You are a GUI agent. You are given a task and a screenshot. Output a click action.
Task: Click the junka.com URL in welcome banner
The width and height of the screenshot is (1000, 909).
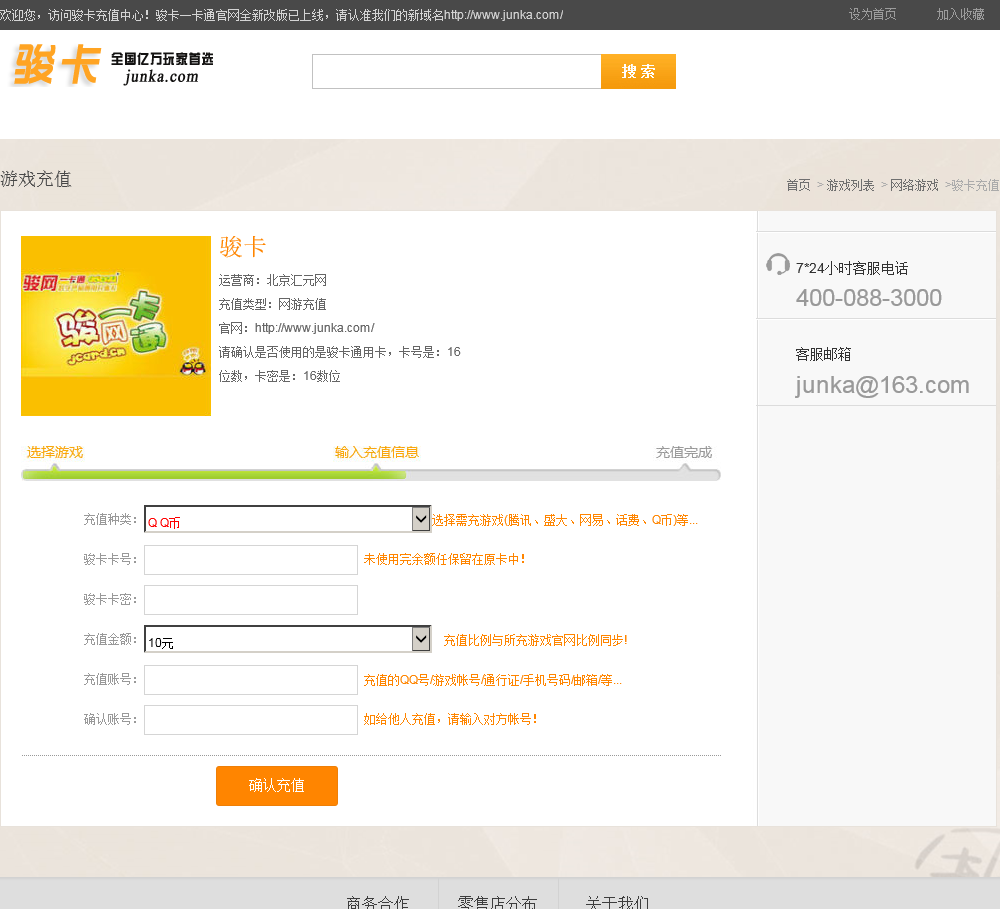pyautogui.click(x=504, y=15)
